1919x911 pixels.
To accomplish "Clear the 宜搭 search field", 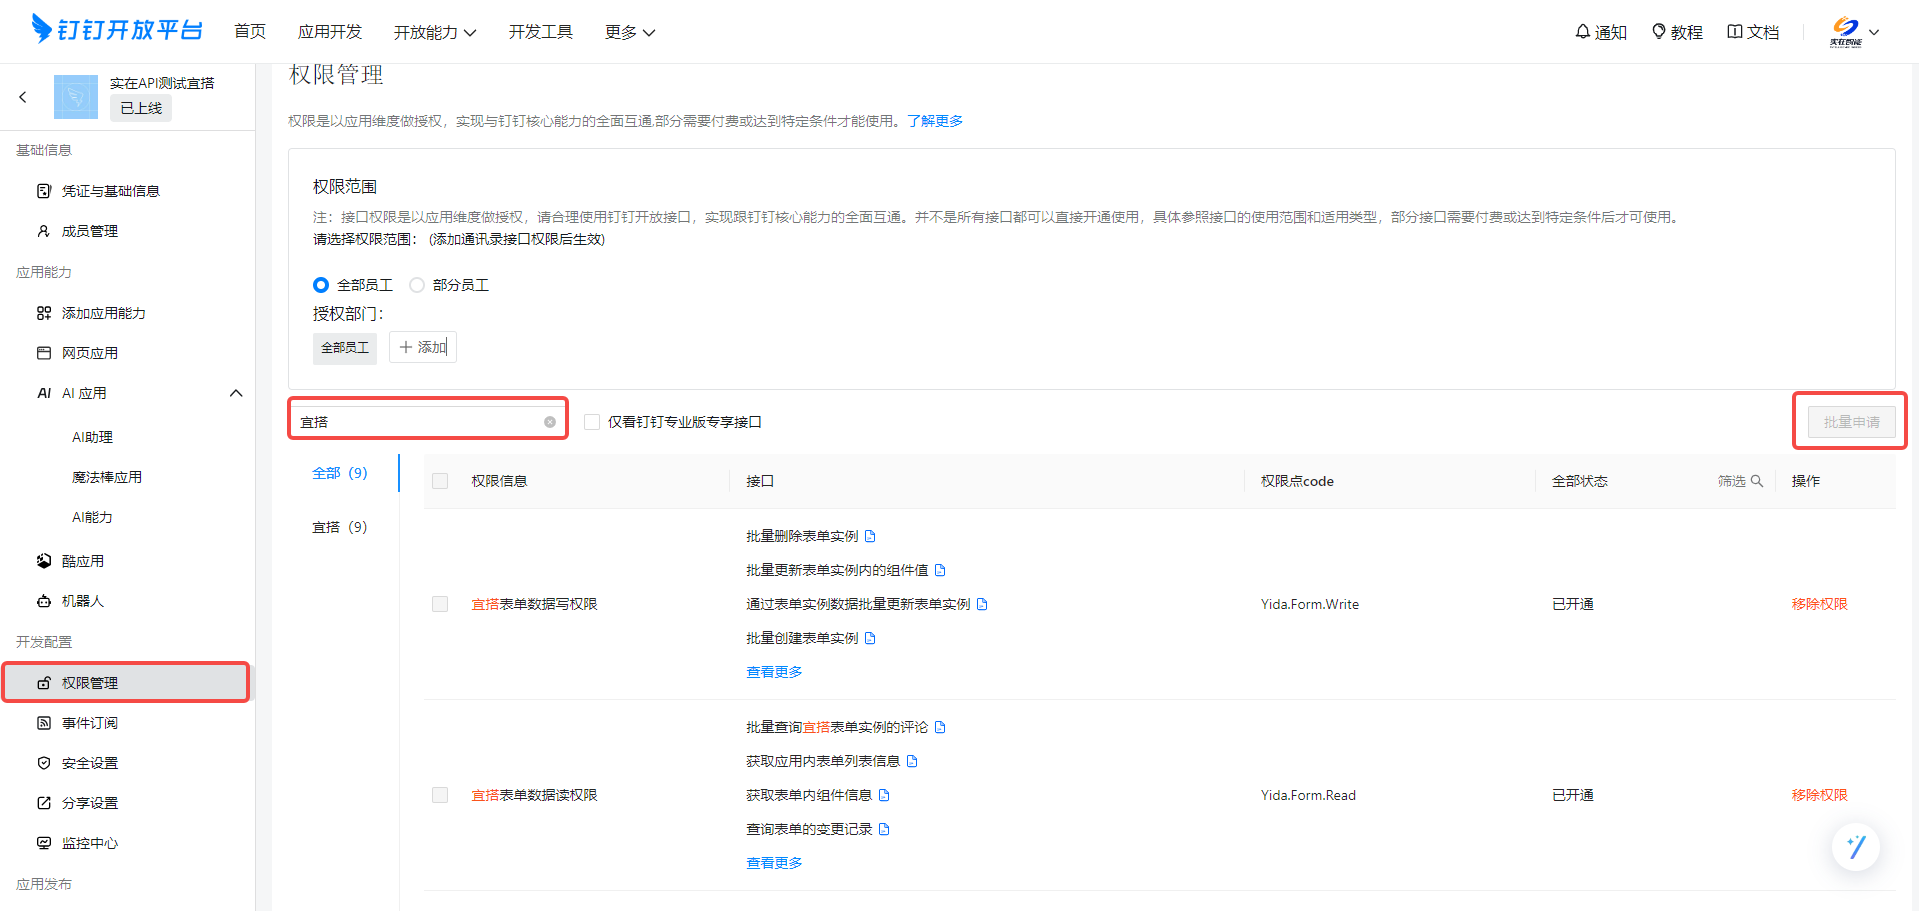I will click(x=550, y=422).
